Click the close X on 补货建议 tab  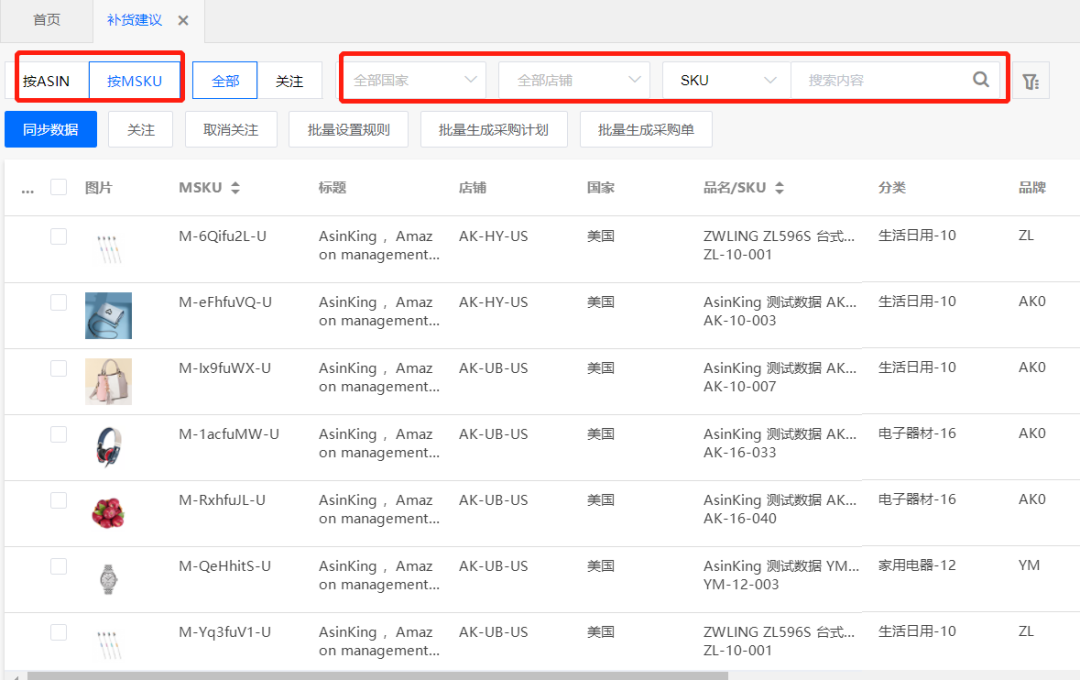(183, 20)
